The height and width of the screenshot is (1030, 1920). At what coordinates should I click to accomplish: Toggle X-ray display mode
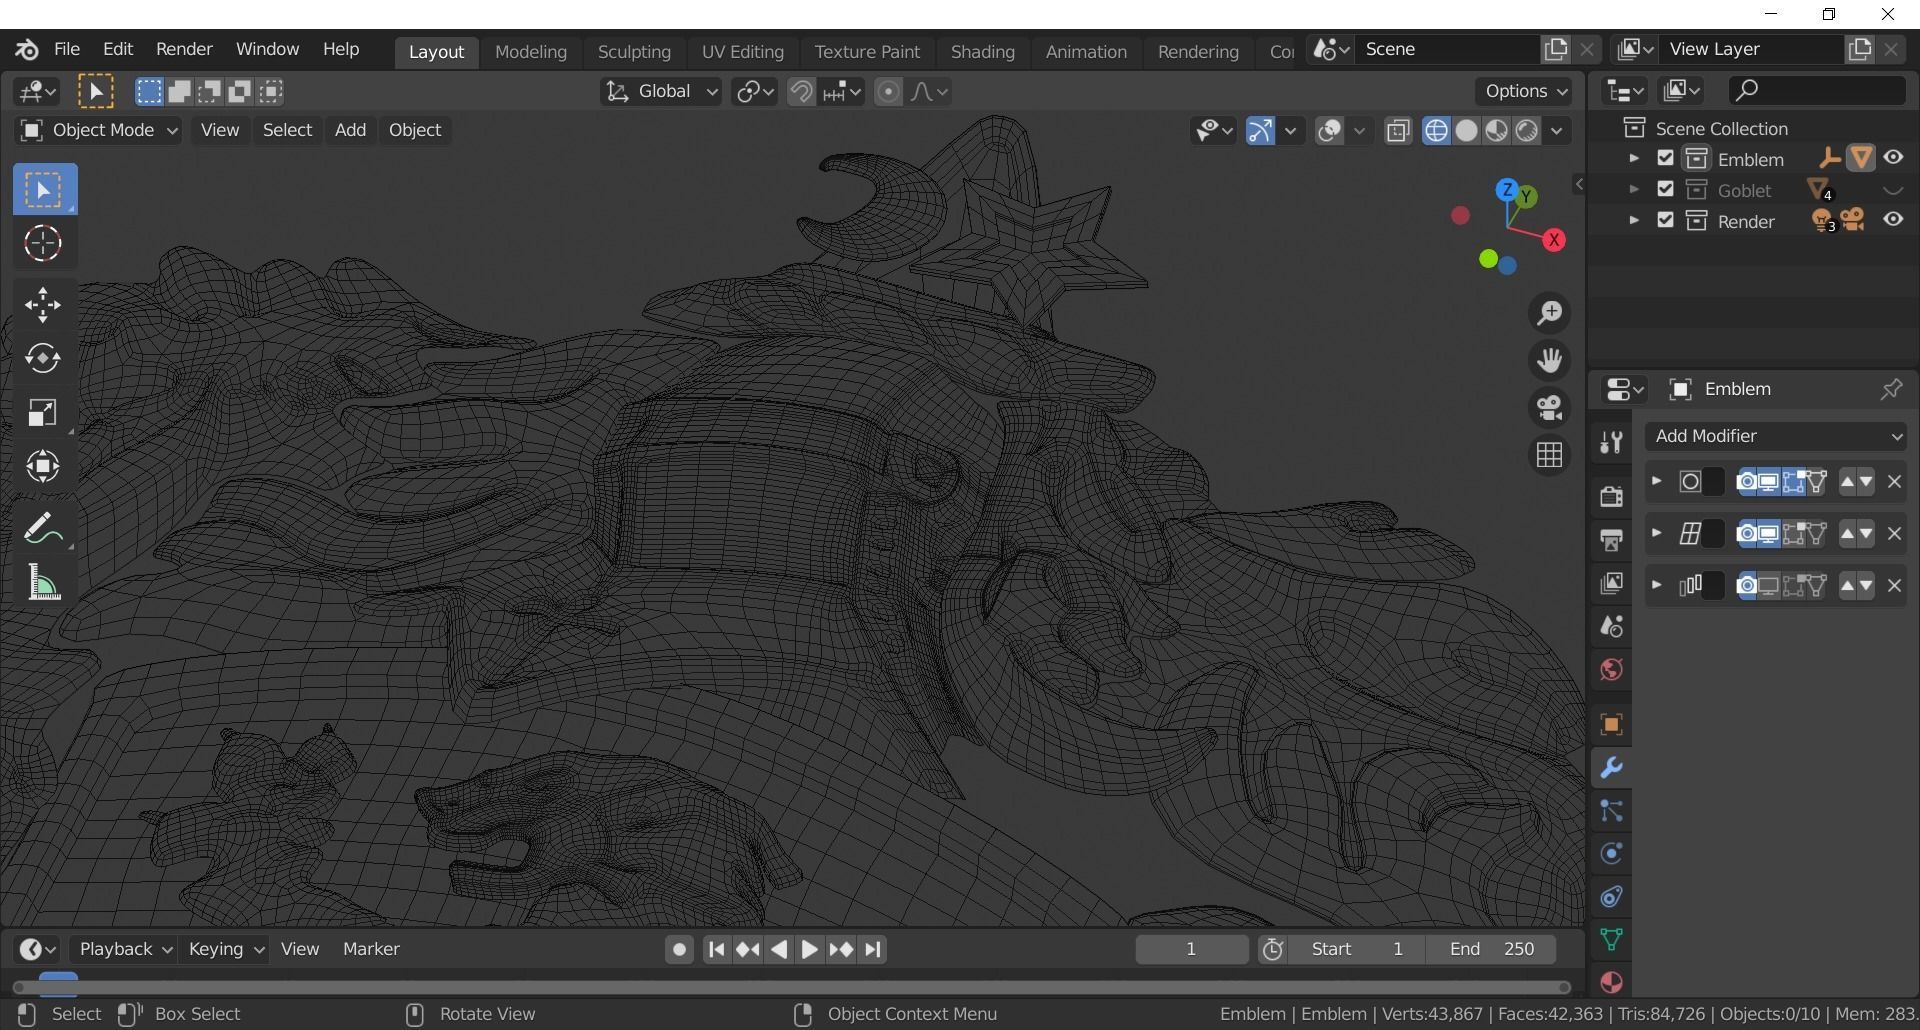[x=1398, y=131]
